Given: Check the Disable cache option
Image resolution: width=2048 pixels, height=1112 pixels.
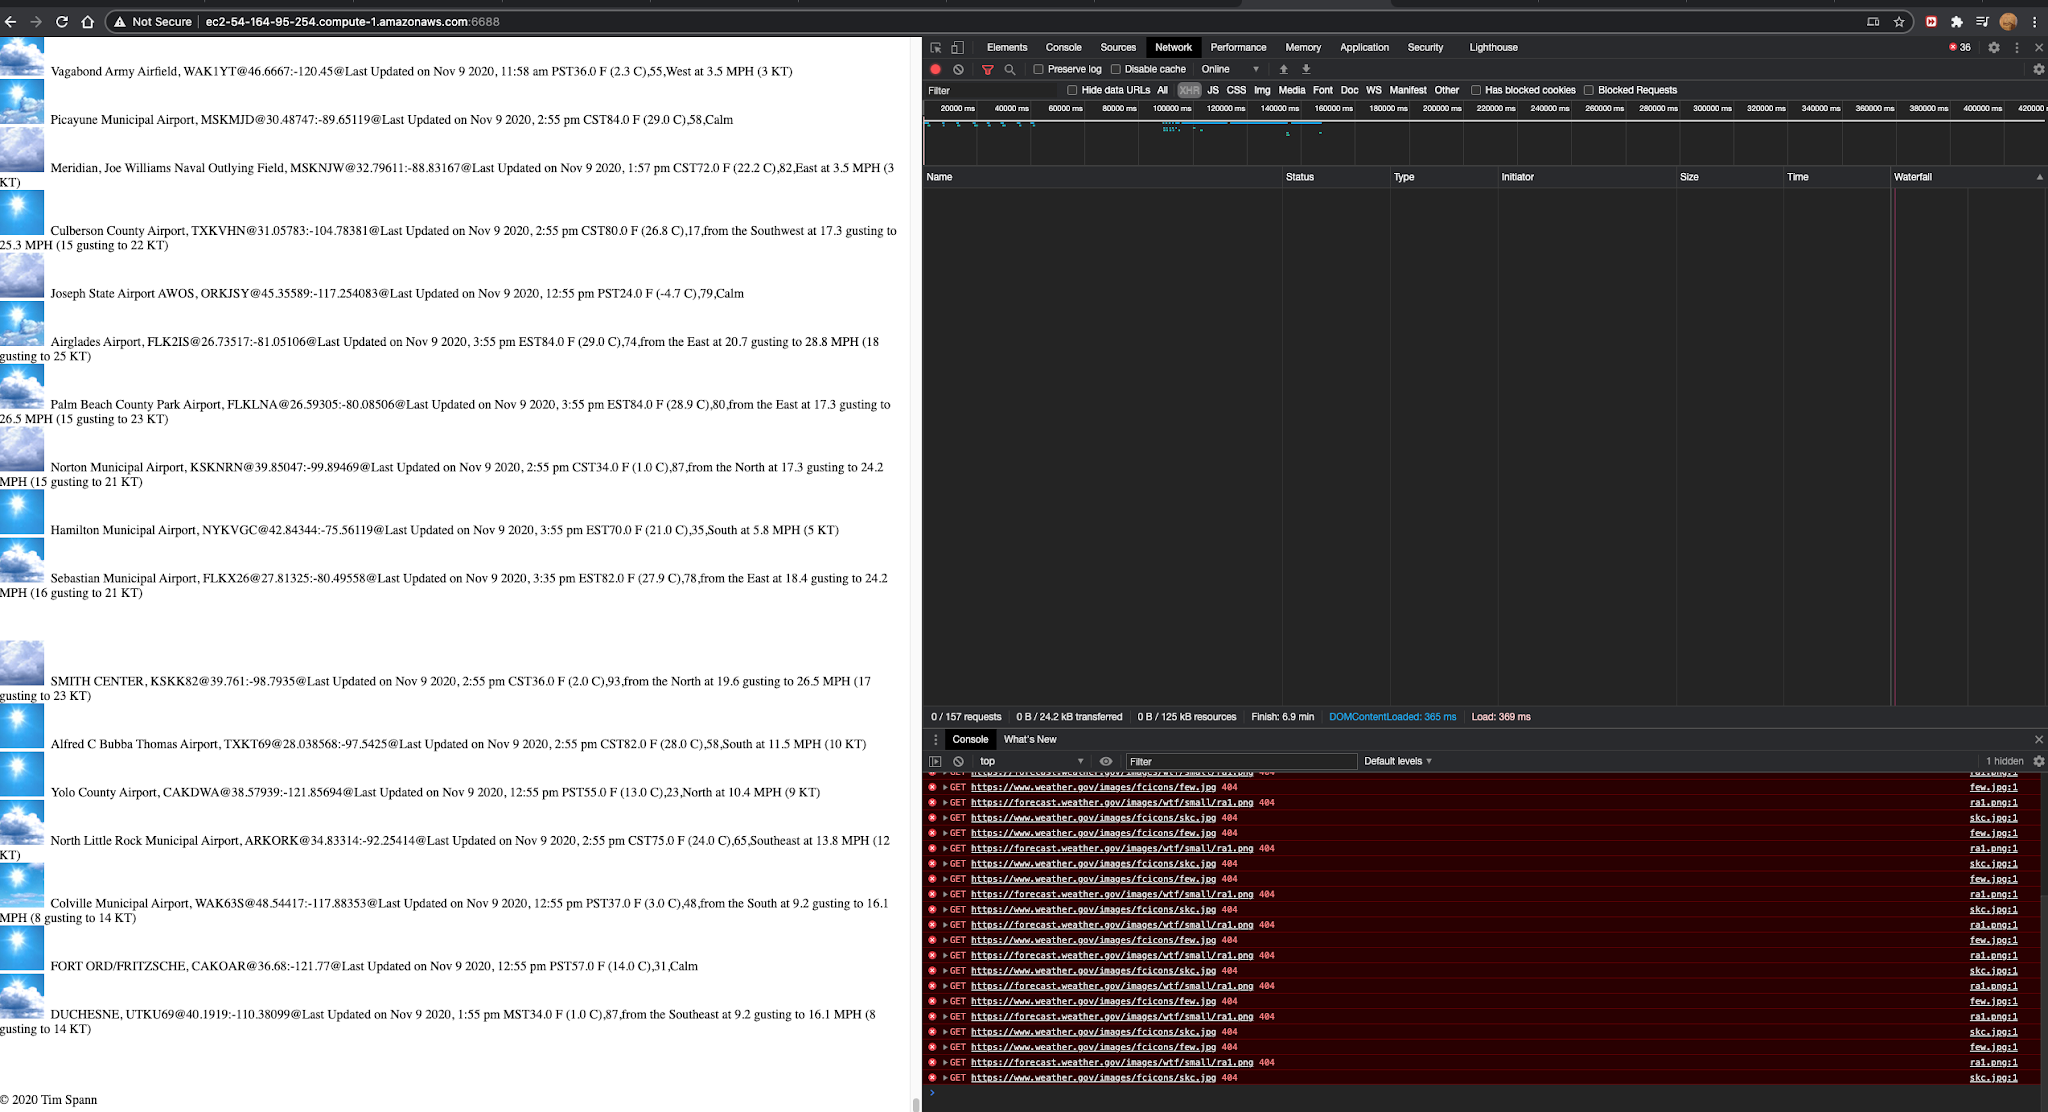Looking at the screenshot, I should (1115, 69).
